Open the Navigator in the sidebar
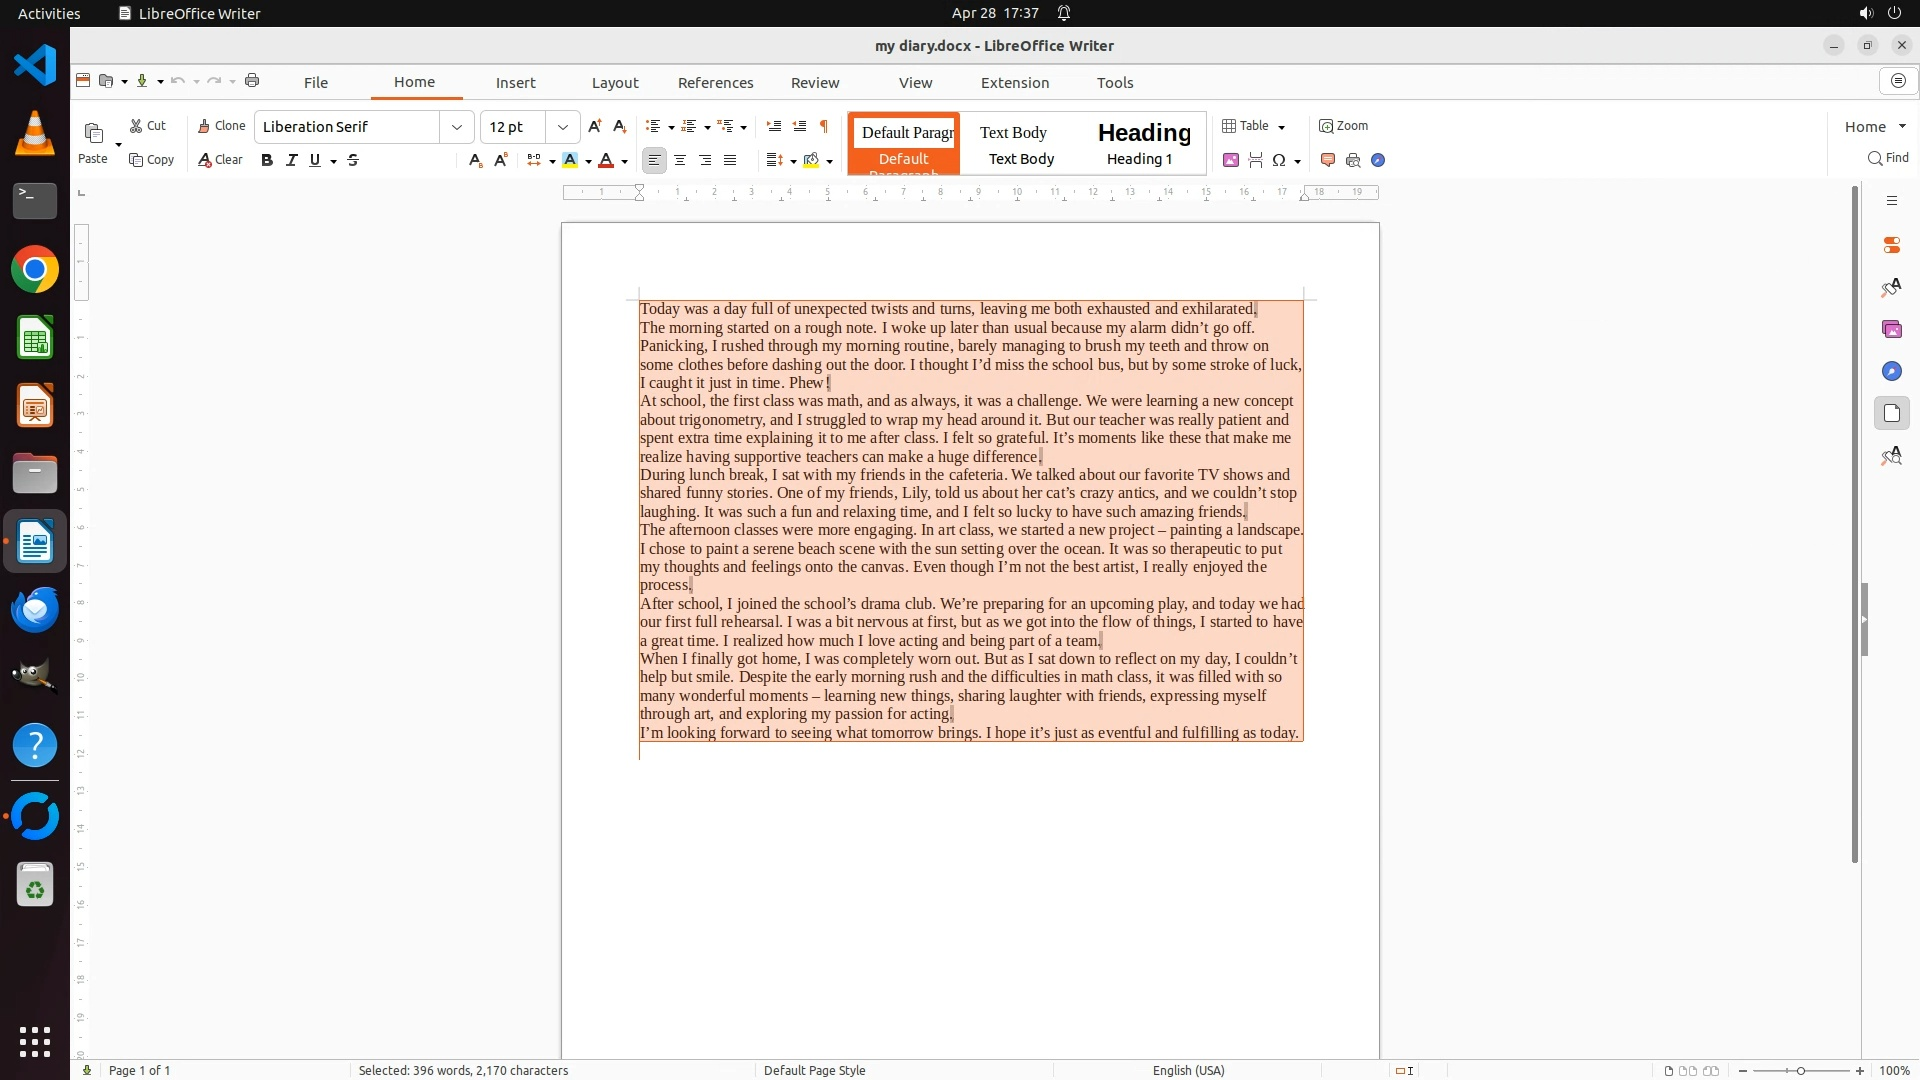Screen dimensions: 1920x1080 [1891, 371]
